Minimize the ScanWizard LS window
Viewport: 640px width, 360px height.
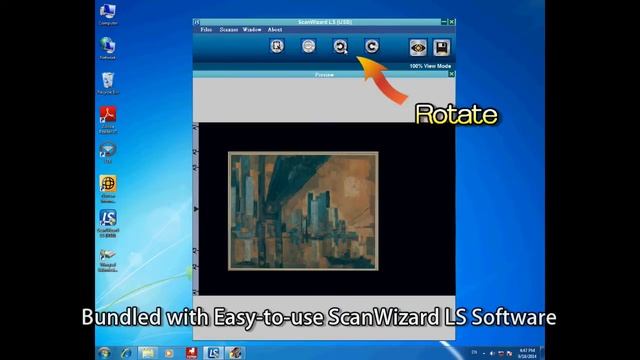click(x=444, y=22)
